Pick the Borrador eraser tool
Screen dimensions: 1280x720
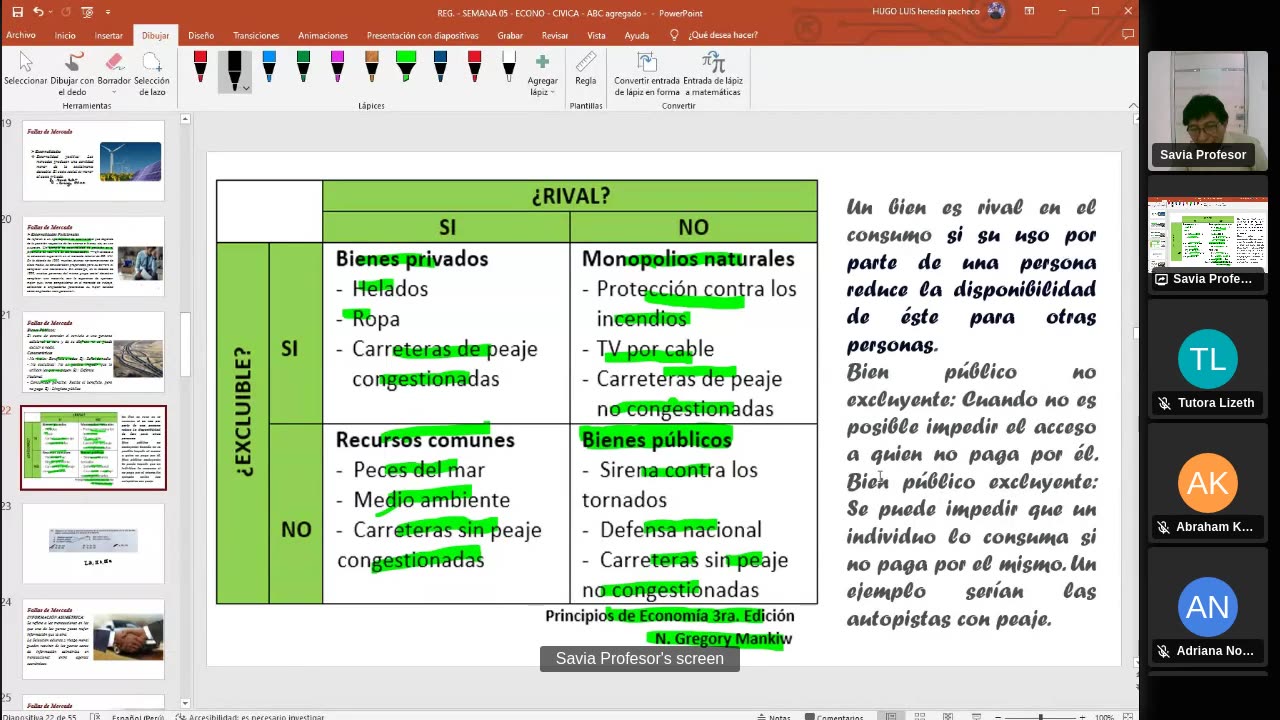114,69
